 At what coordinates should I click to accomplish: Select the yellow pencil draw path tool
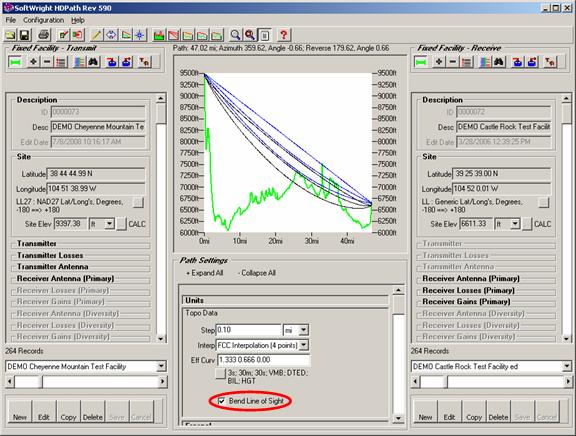click(96, 35)
